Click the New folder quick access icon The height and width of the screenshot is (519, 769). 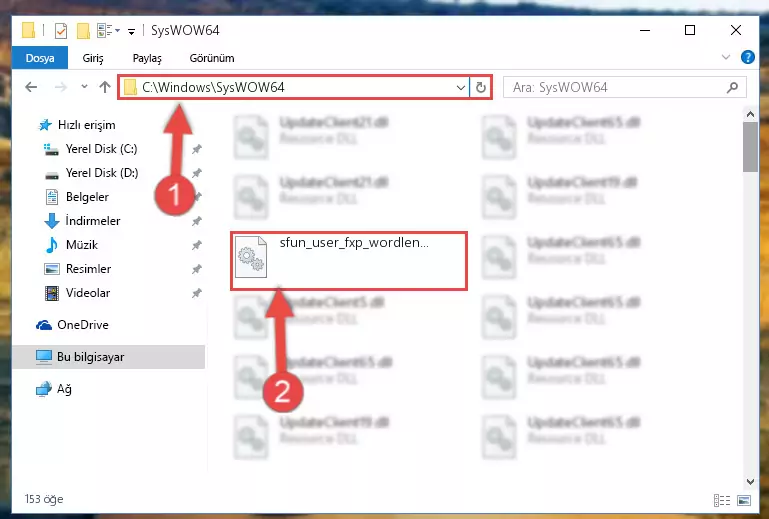click(x=83, y=31)
